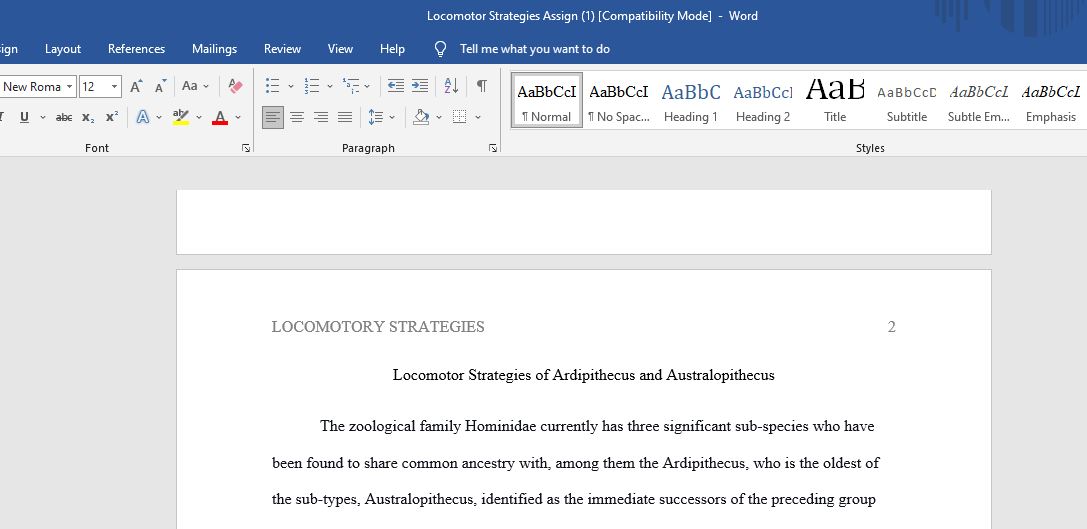Switch to the Mailings tab

pyautogui.click(x=214, y=49)
